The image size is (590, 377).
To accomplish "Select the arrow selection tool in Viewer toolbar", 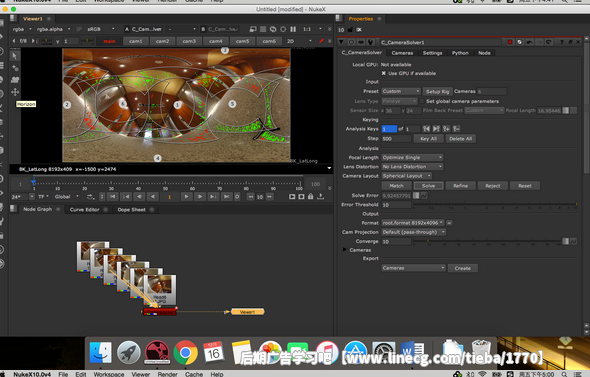I will pos(15,56).
